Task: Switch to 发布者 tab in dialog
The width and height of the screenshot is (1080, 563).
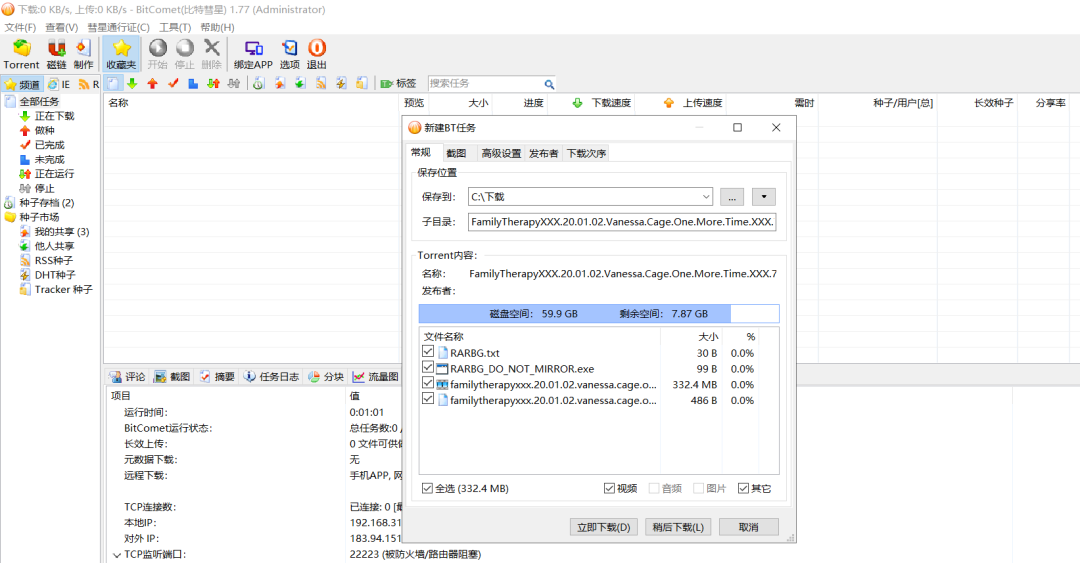Action: click(x=543, y=153)
